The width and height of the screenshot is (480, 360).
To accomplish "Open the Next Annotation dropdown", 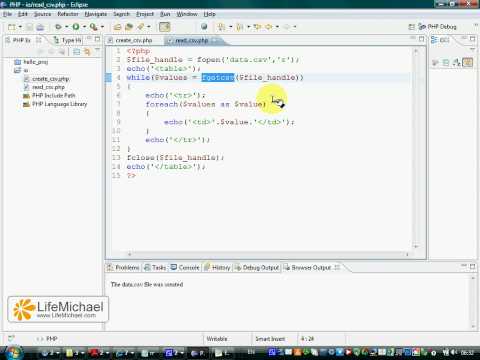I will [x=230, y=27].
